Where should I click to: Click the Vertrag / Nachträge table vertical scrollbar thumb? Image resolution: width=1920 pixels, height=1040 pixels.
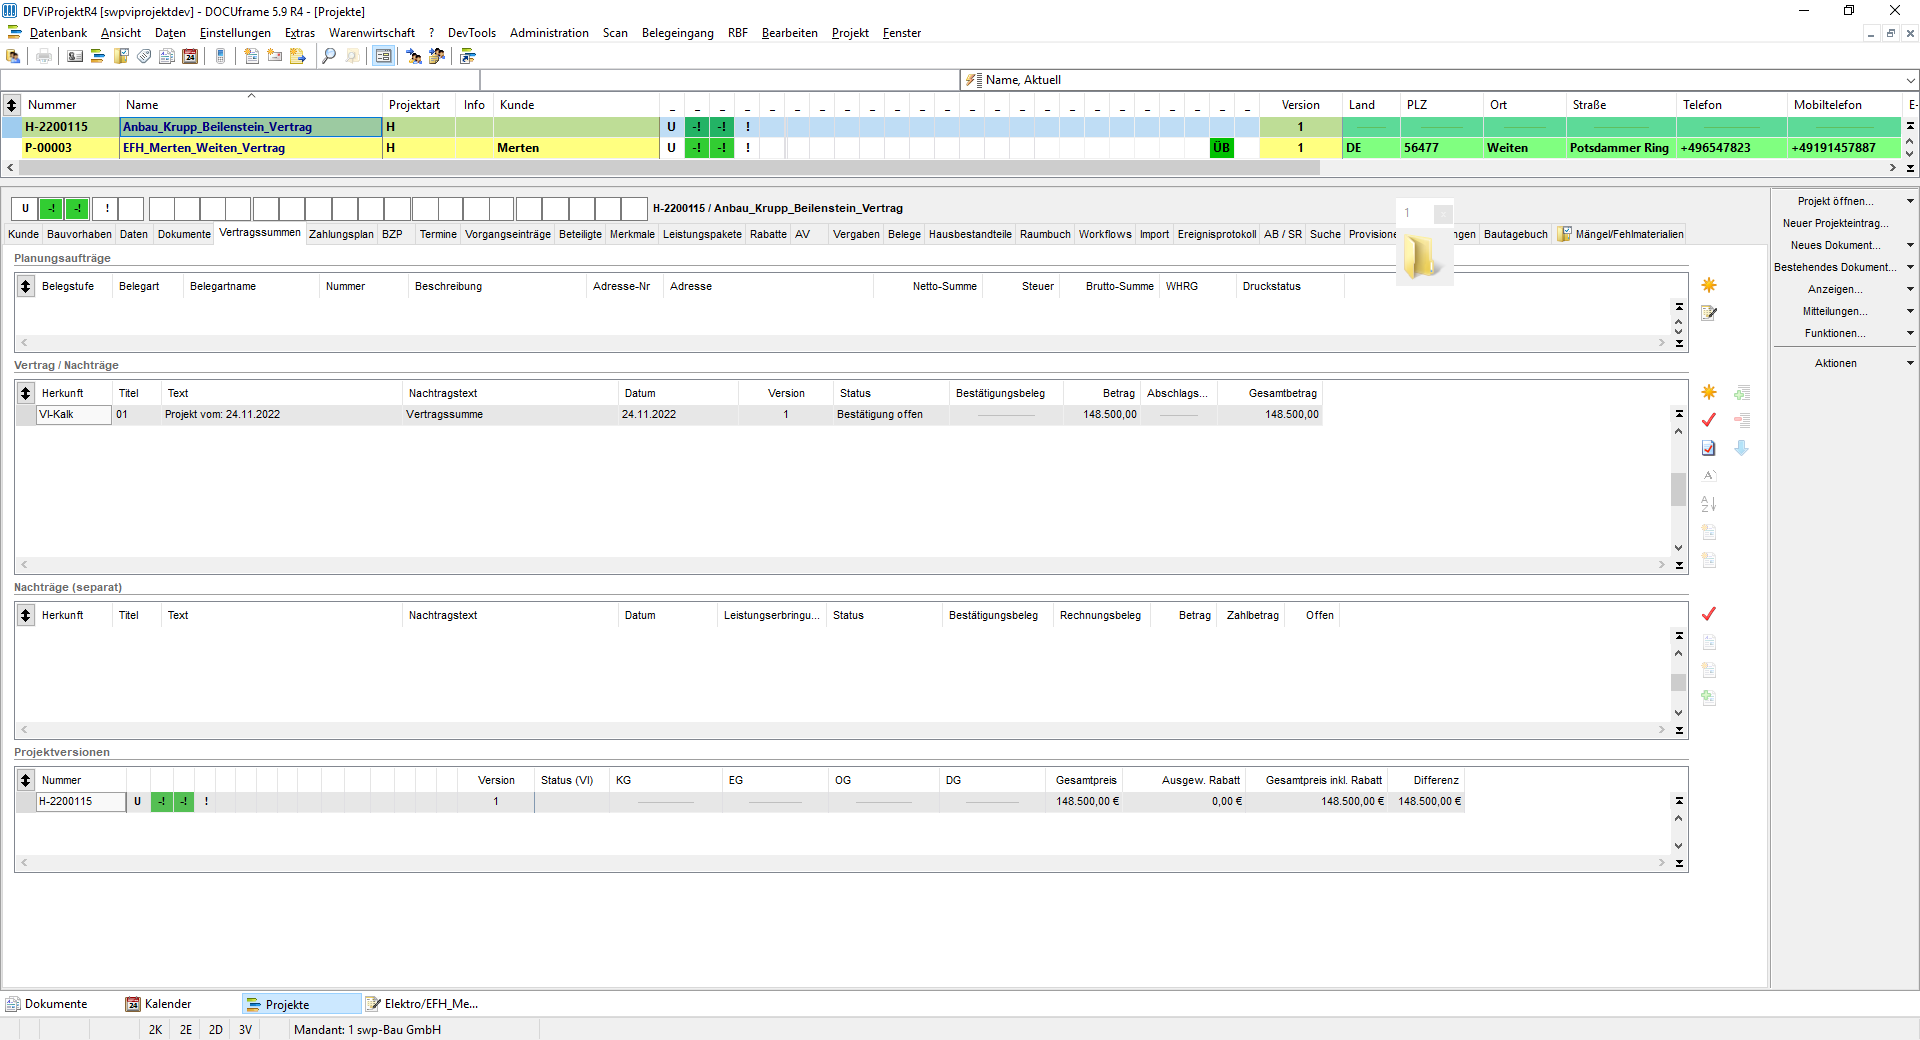pyautogui.click(x=1679, y=490)
